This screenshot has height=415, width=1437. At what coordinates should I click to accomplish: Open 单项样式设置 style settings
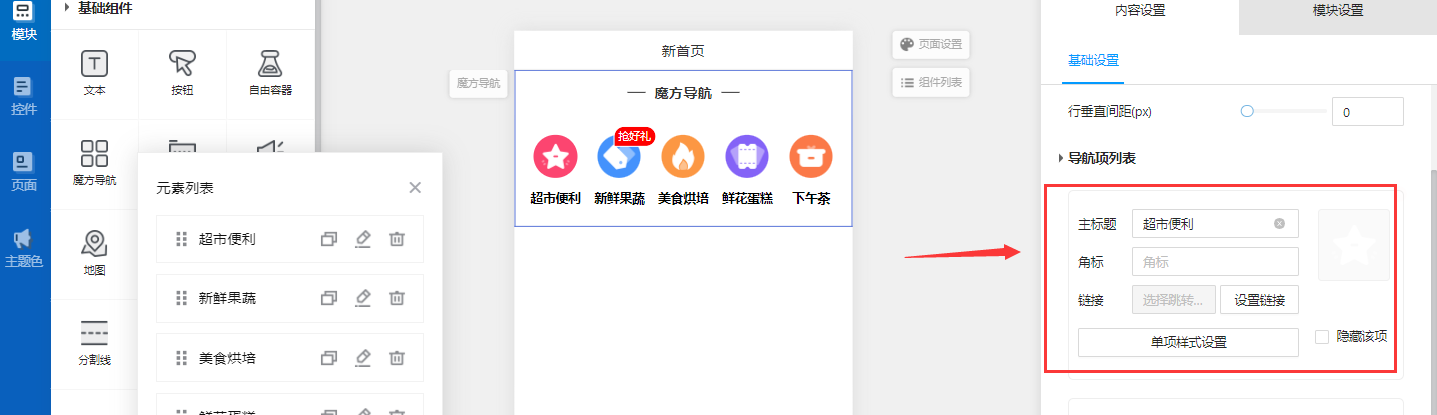click(1188, 342)
